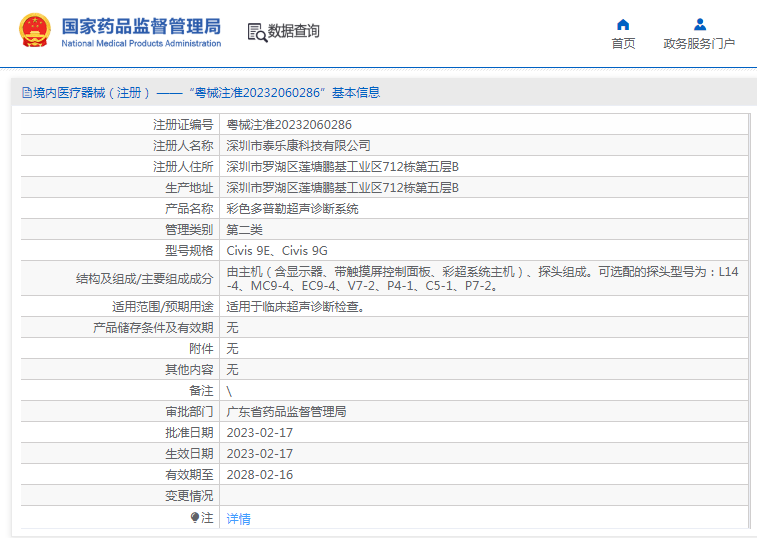This screenshot has height=538, width=757.
Task: Select approving department 广东省药品监督管理局
Action: tap(286, 411)
